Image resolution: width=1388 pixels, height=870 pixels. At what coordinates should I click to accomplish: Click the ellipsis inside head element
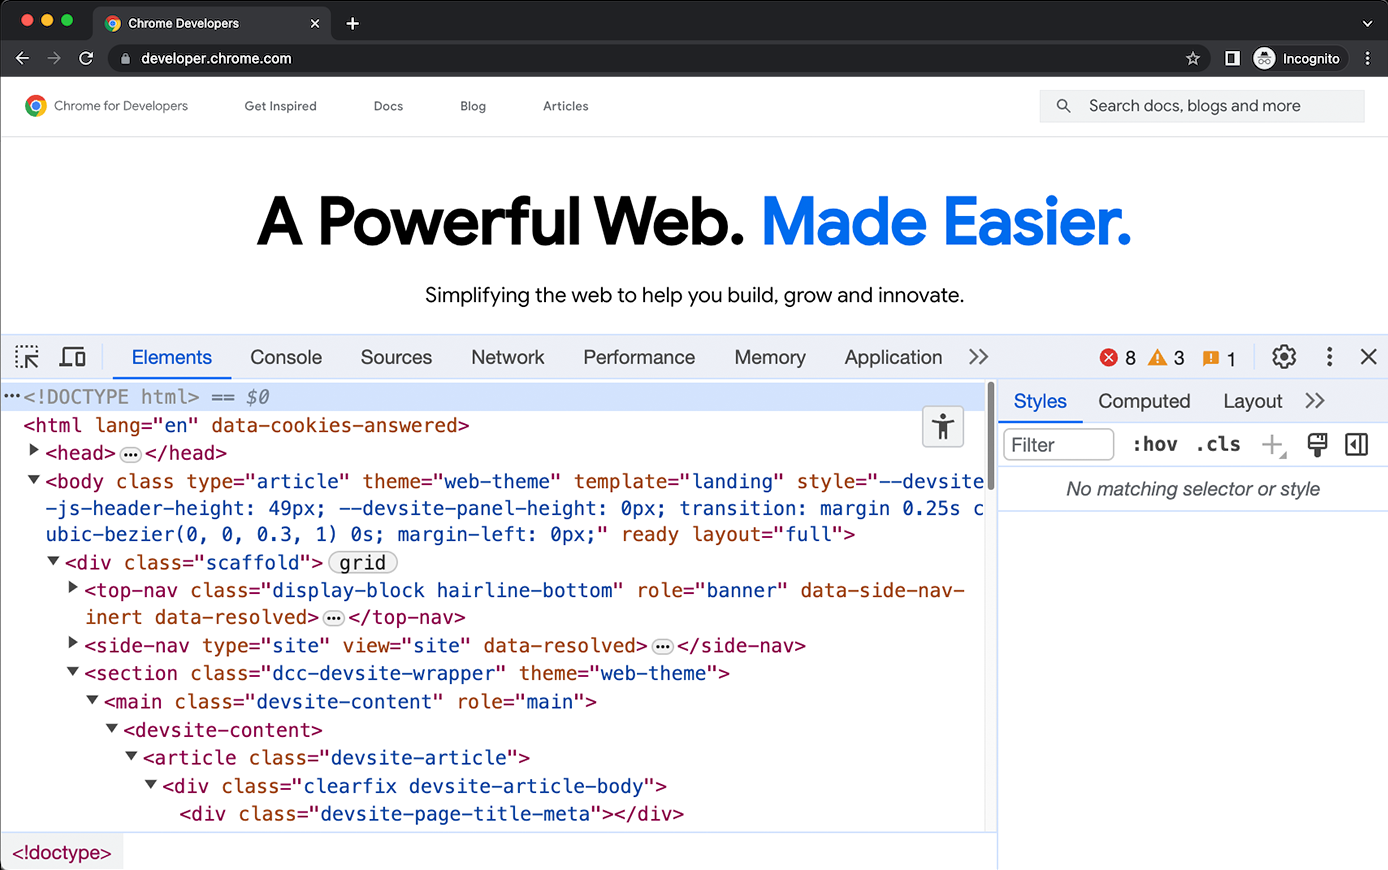click(130, 454)
